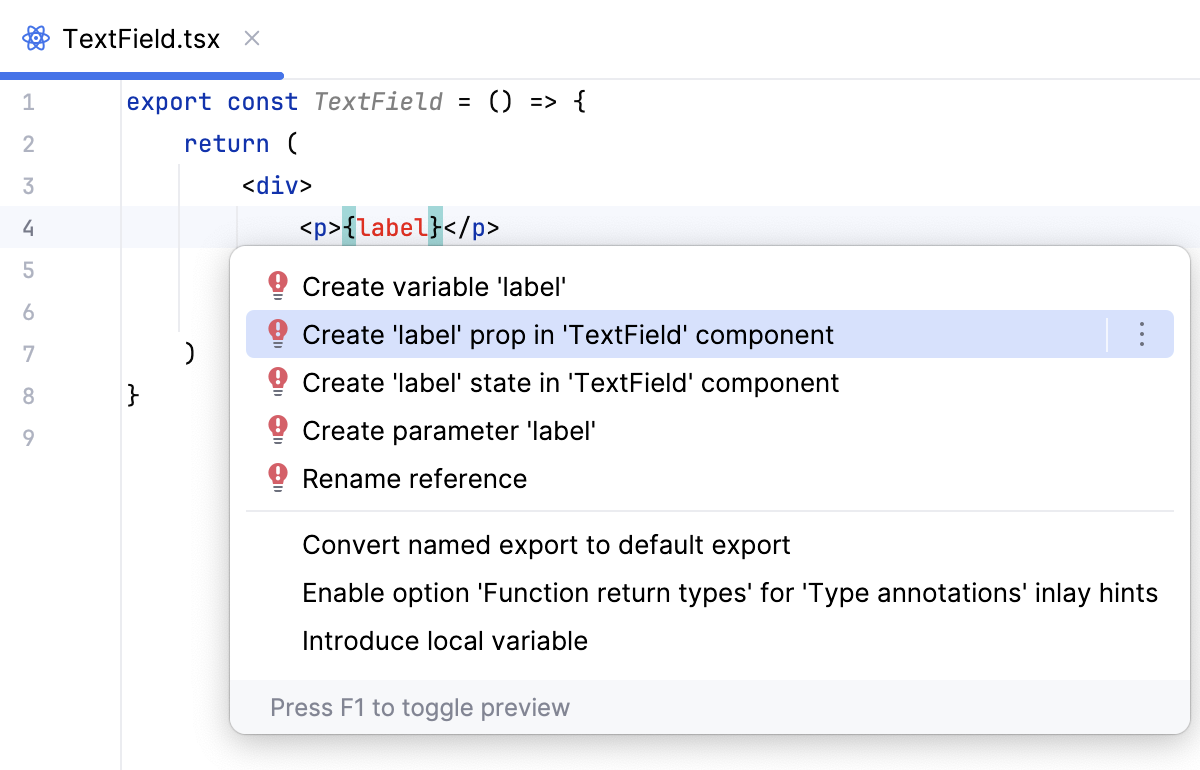1200x770 pixels.
Task: Click line number 1 in the gutter
Action: (x=28, y=102)
